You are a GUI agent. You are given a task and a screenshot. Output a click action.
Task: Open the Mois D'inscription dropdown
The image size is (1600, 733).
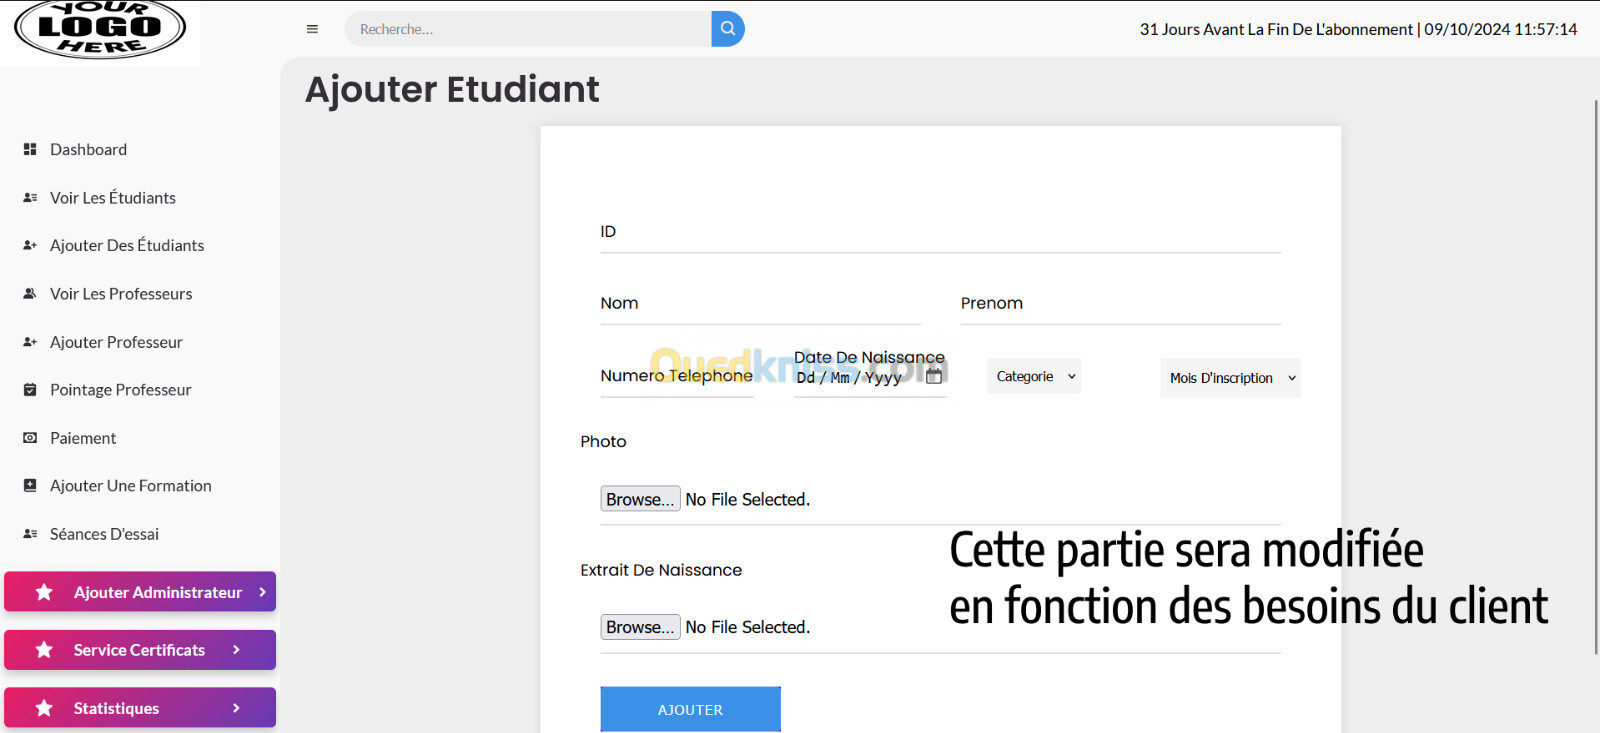coord(1230,378)
